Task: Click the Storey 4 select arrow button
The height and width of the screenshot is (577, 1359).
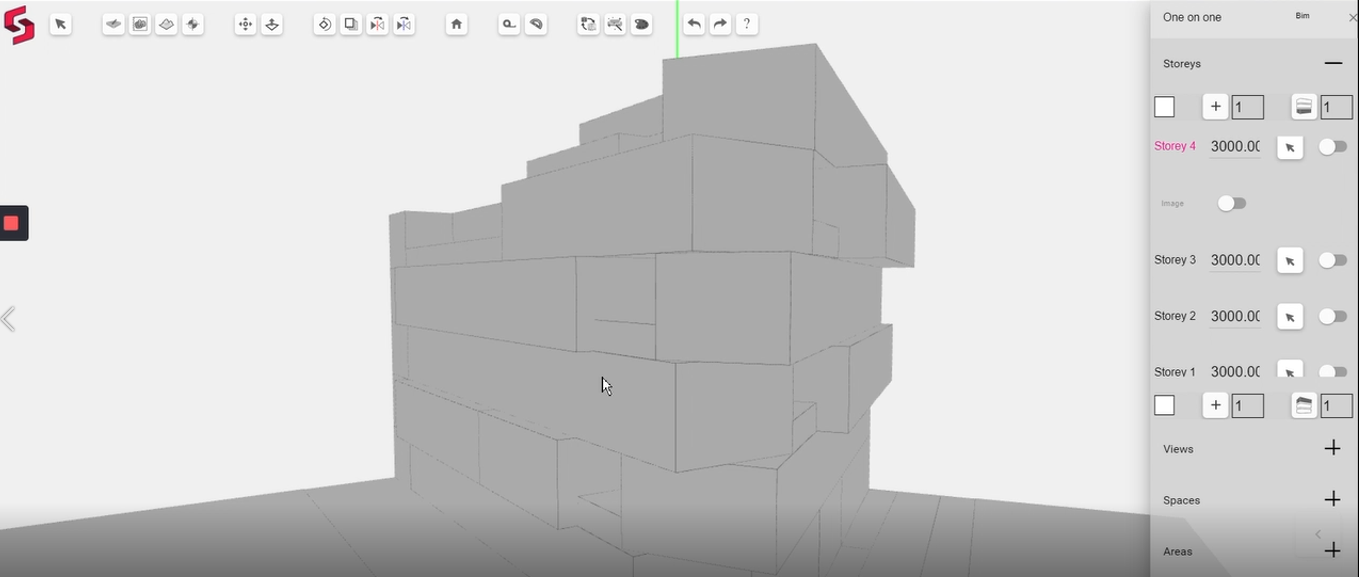Action: (x=1290, y=148)
